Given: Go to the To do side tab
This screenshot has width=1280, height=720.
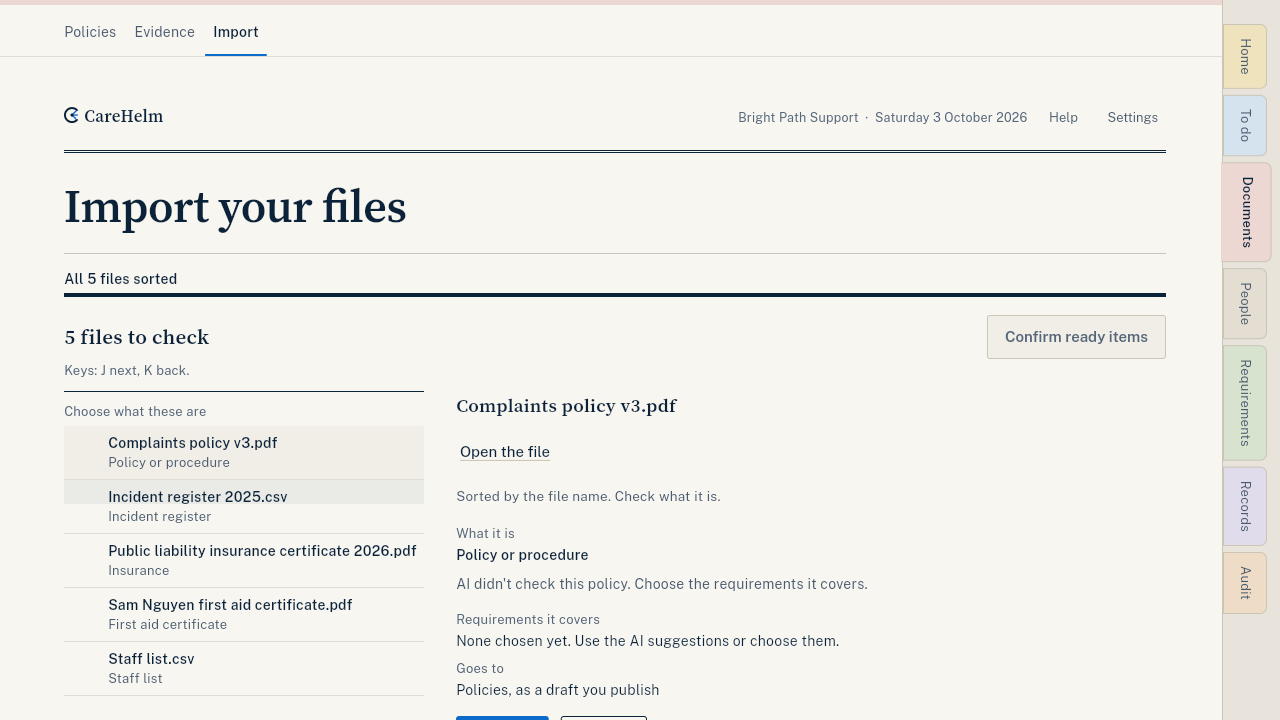Looking at the screenshot, I should pos(1245,126).
